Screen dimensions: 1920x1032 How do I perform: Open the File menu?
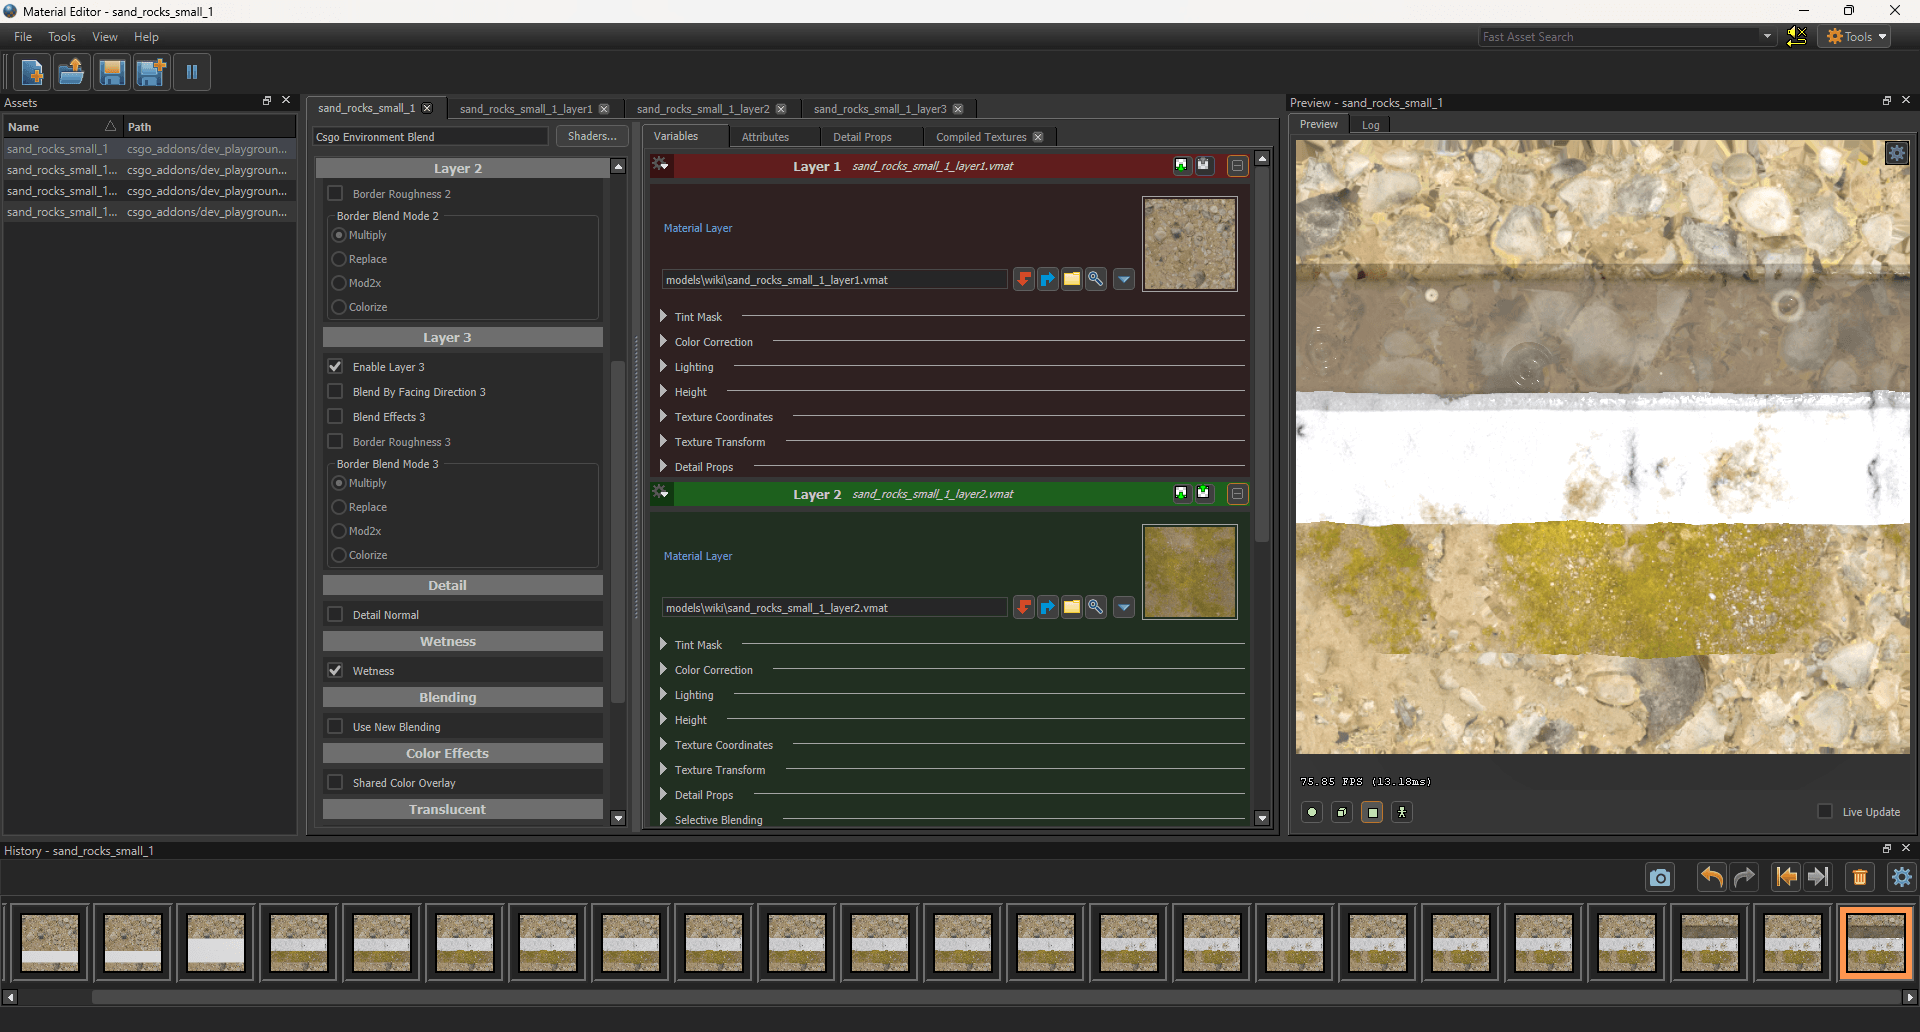click(23, 36)
